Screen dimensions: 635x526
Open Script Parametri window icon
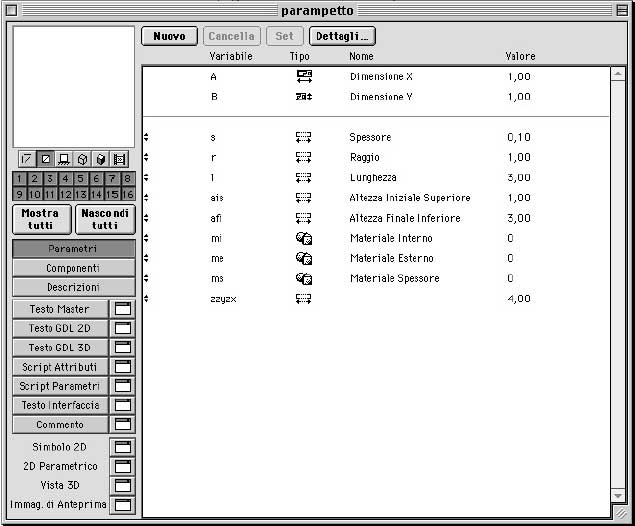[122, 386]
